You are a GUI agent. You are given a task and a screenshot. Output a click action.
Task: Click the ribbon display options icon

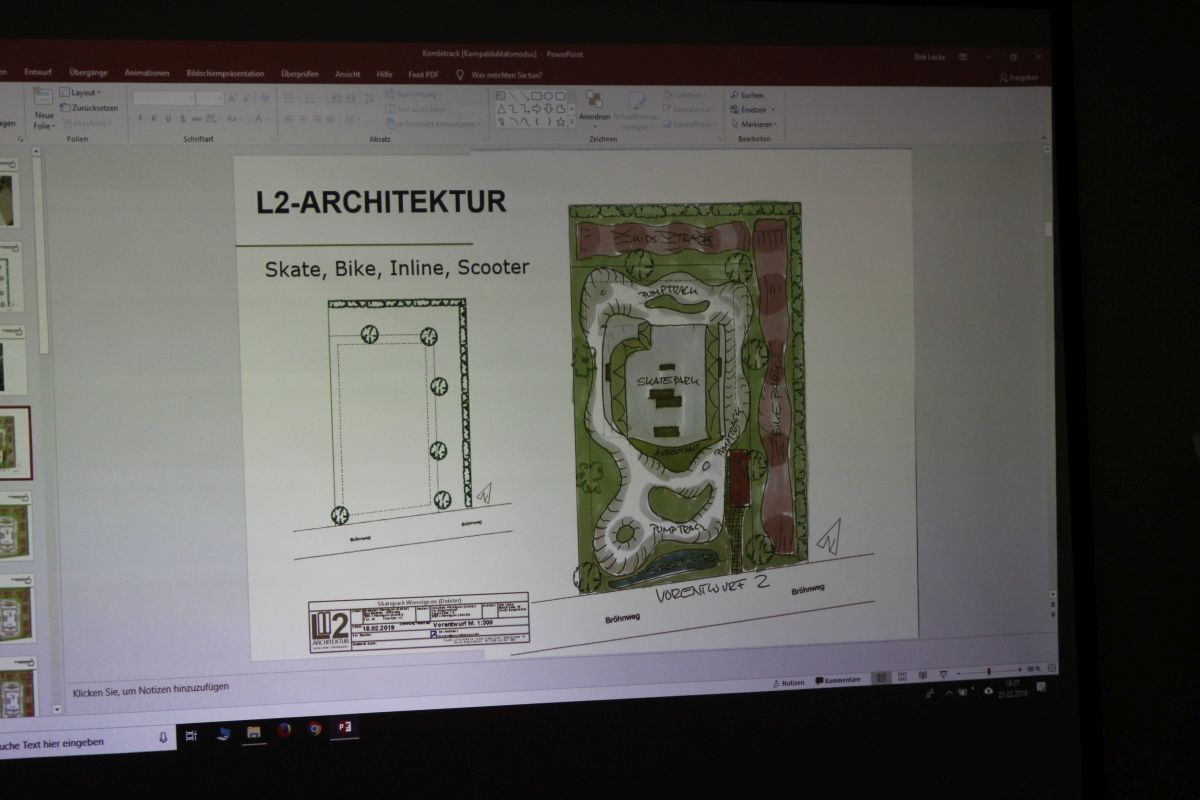962,58
